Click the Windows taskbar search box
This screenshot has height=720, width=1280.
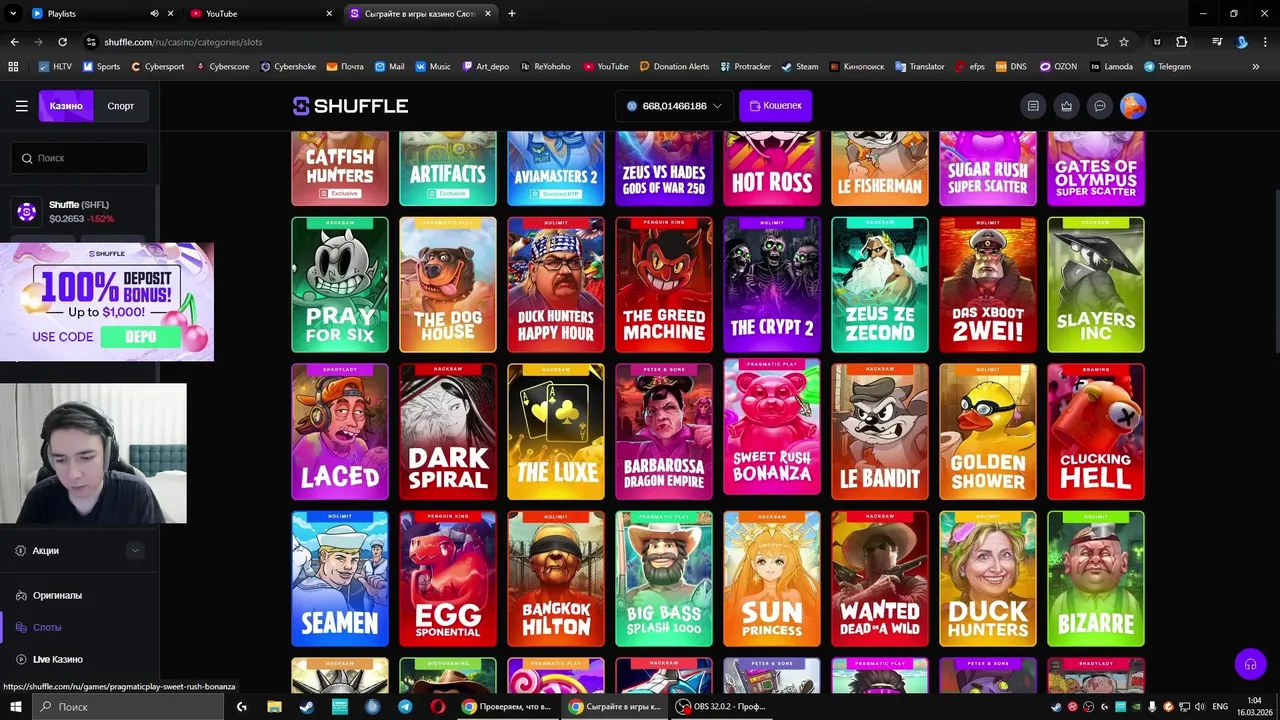point(129,706)
